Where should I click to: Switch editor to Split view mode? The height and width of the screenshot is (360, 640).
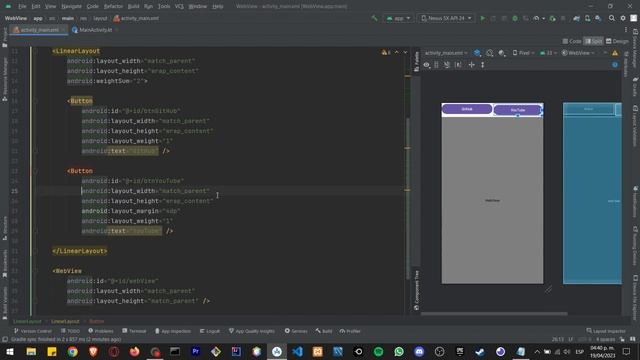tap(594, 41)
